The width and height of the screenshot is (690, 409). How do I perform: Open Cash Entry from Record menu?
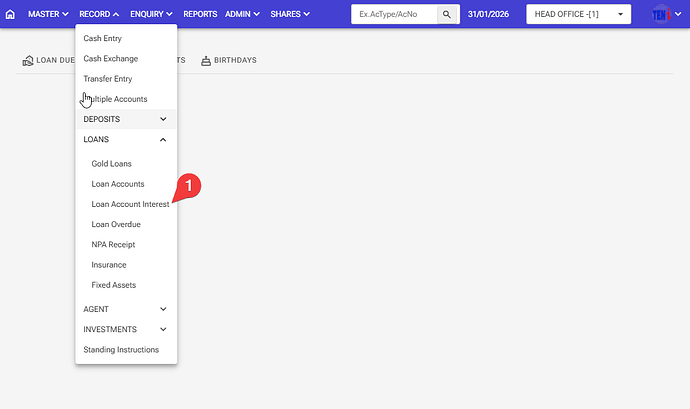(x=103, y=38)
